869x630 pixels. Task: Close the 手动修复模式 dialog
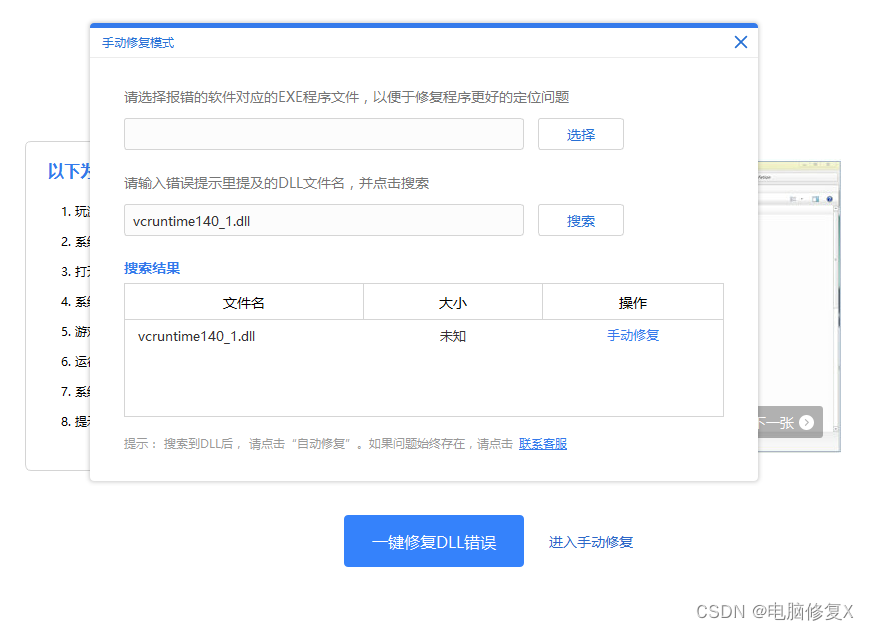coord(740,42)
